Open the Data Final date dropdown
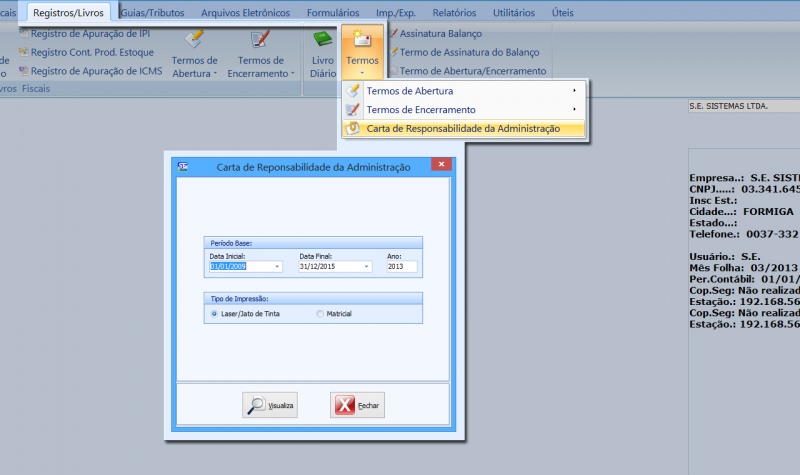800x475 pixels. pyautogui.click(x=367, y=267)
